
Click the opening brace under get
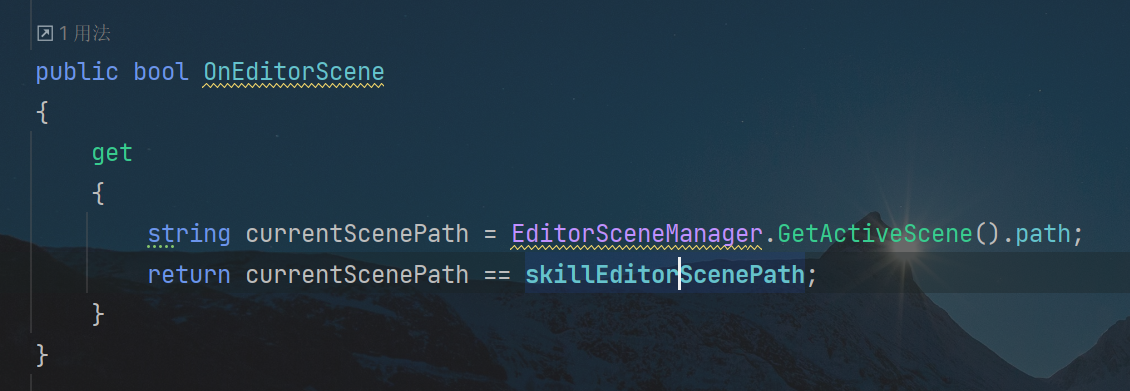pos(98,193)
